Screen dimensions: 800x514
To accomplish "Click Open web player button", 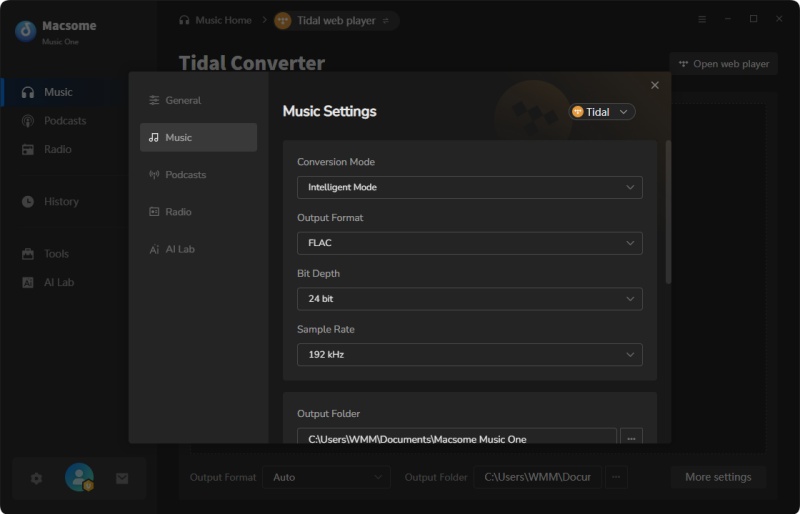I will (723, 64).
